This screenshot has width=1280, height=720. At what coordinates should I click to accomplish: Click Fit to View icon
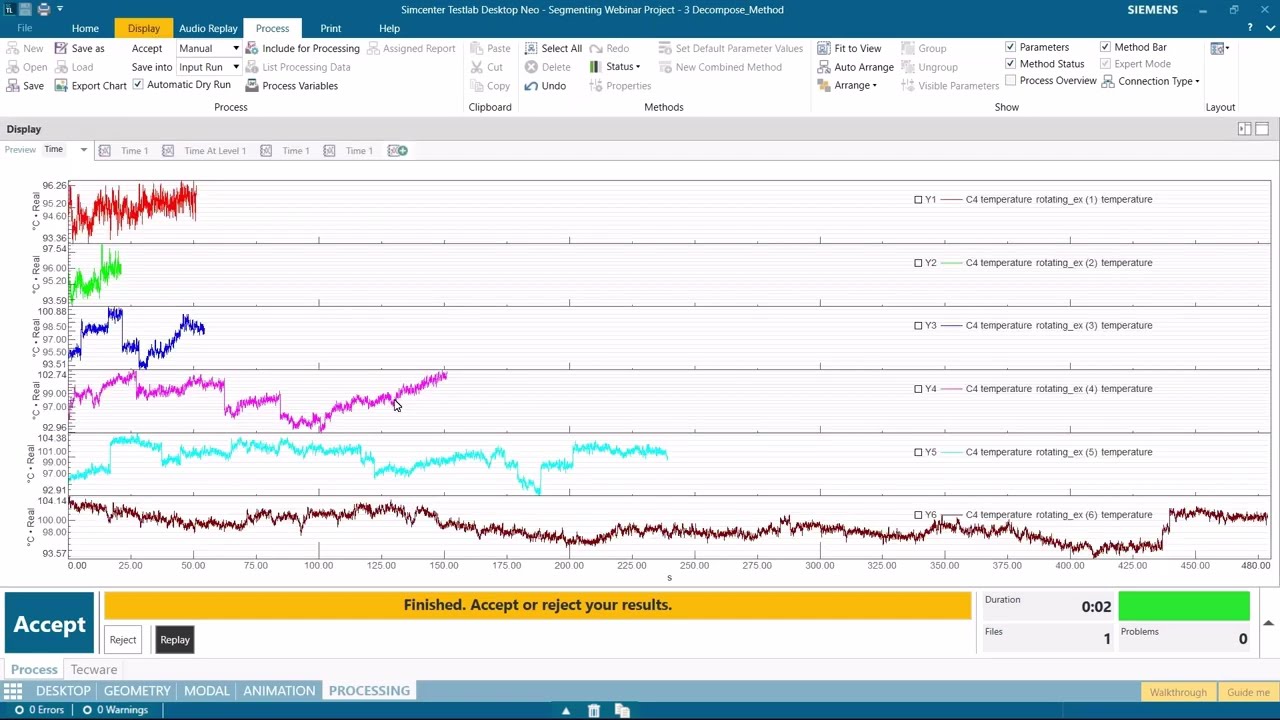(824, 48)
